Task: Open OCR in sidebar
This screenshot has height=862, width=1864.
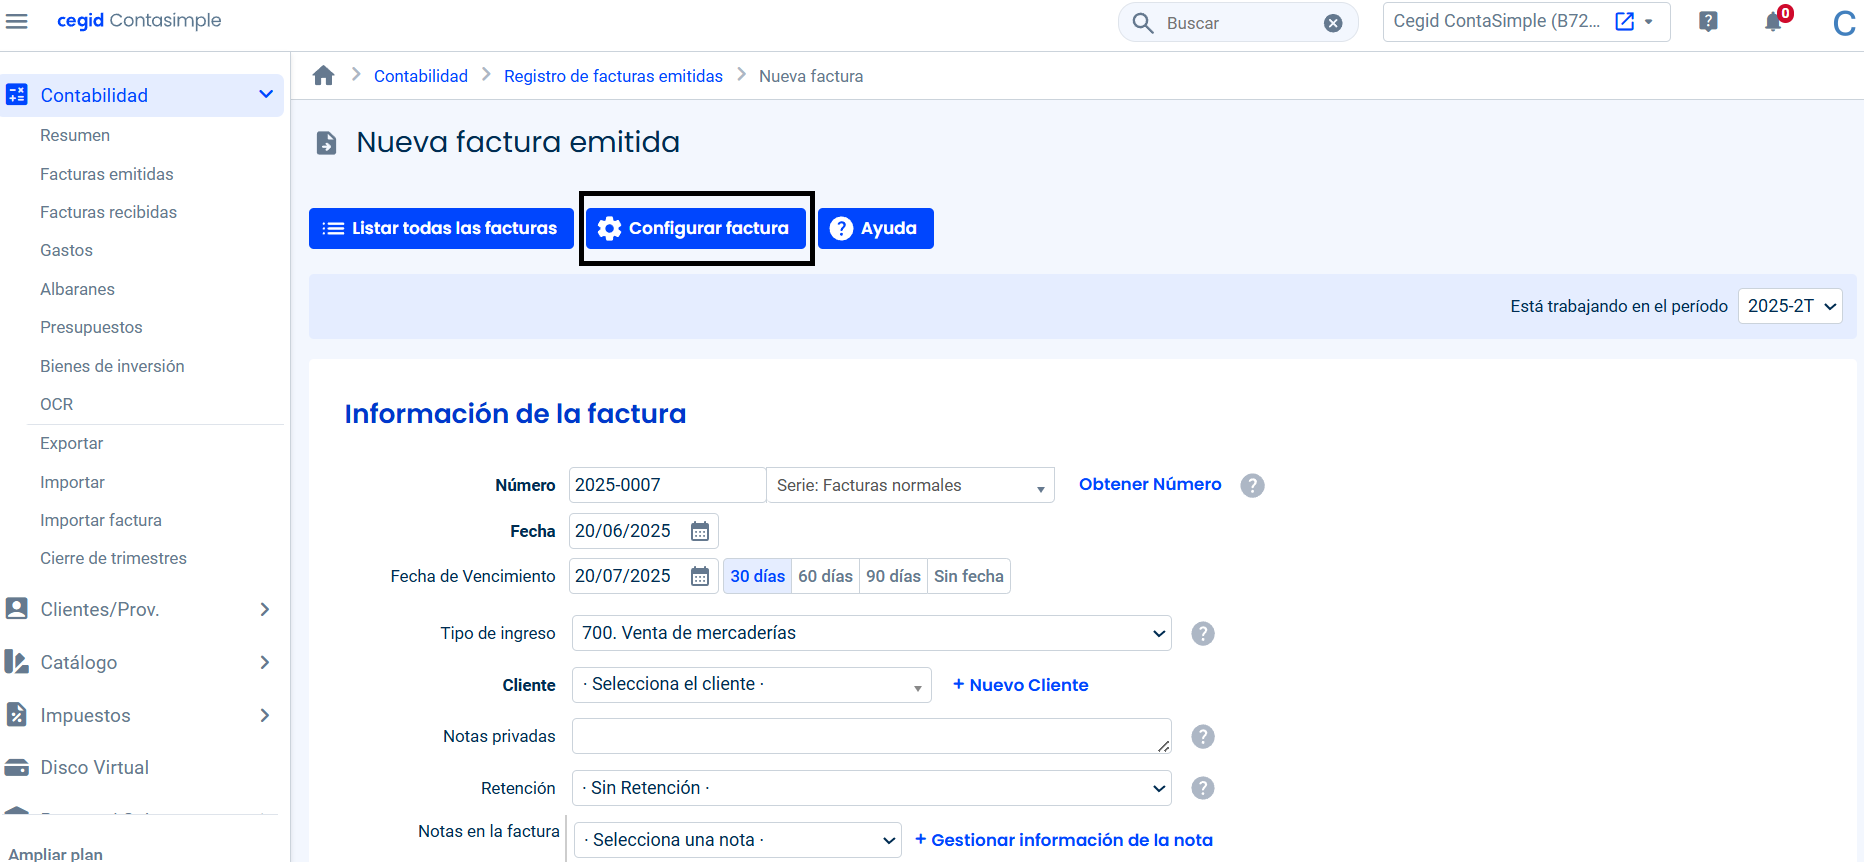Action: [56, 404]
